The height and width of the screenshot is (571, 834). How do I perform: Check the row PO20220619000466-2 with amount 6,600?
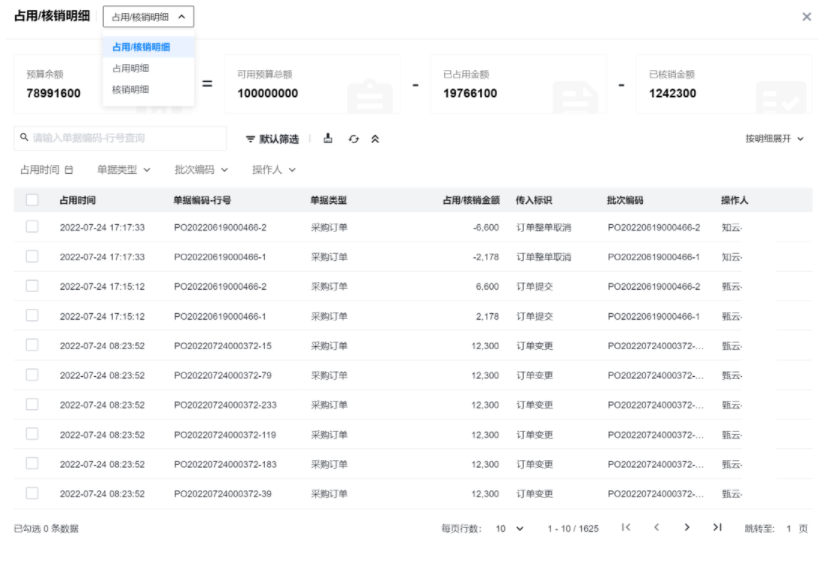(x=32, y=286)
